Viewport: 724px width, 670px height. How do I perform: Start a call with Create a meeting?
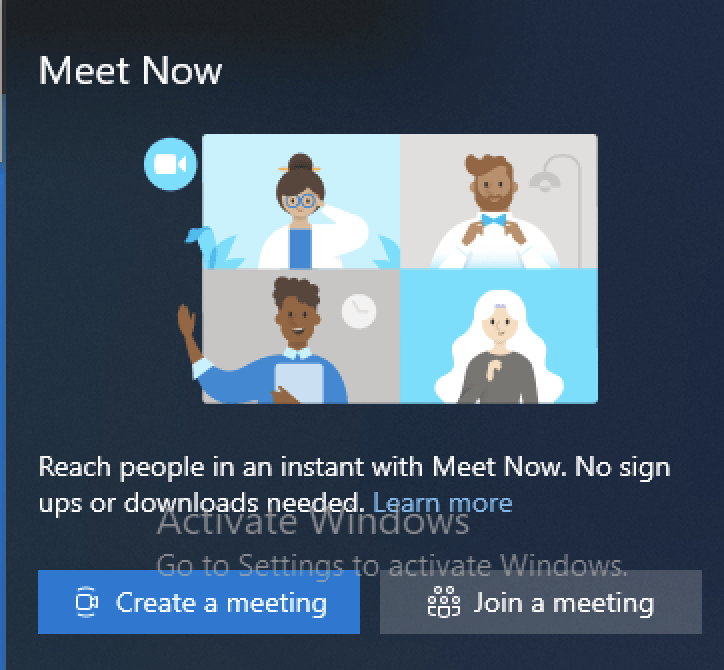click(x=199, y=602)
